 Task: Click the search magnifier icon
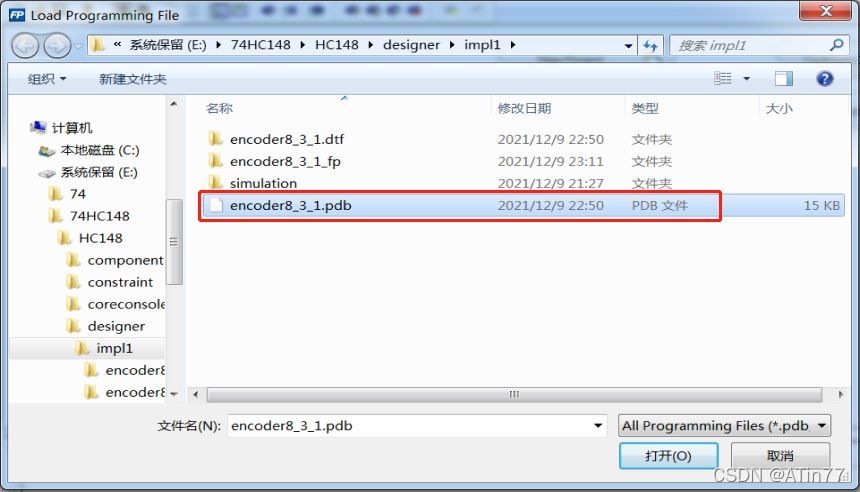click(x=836, y=45)
